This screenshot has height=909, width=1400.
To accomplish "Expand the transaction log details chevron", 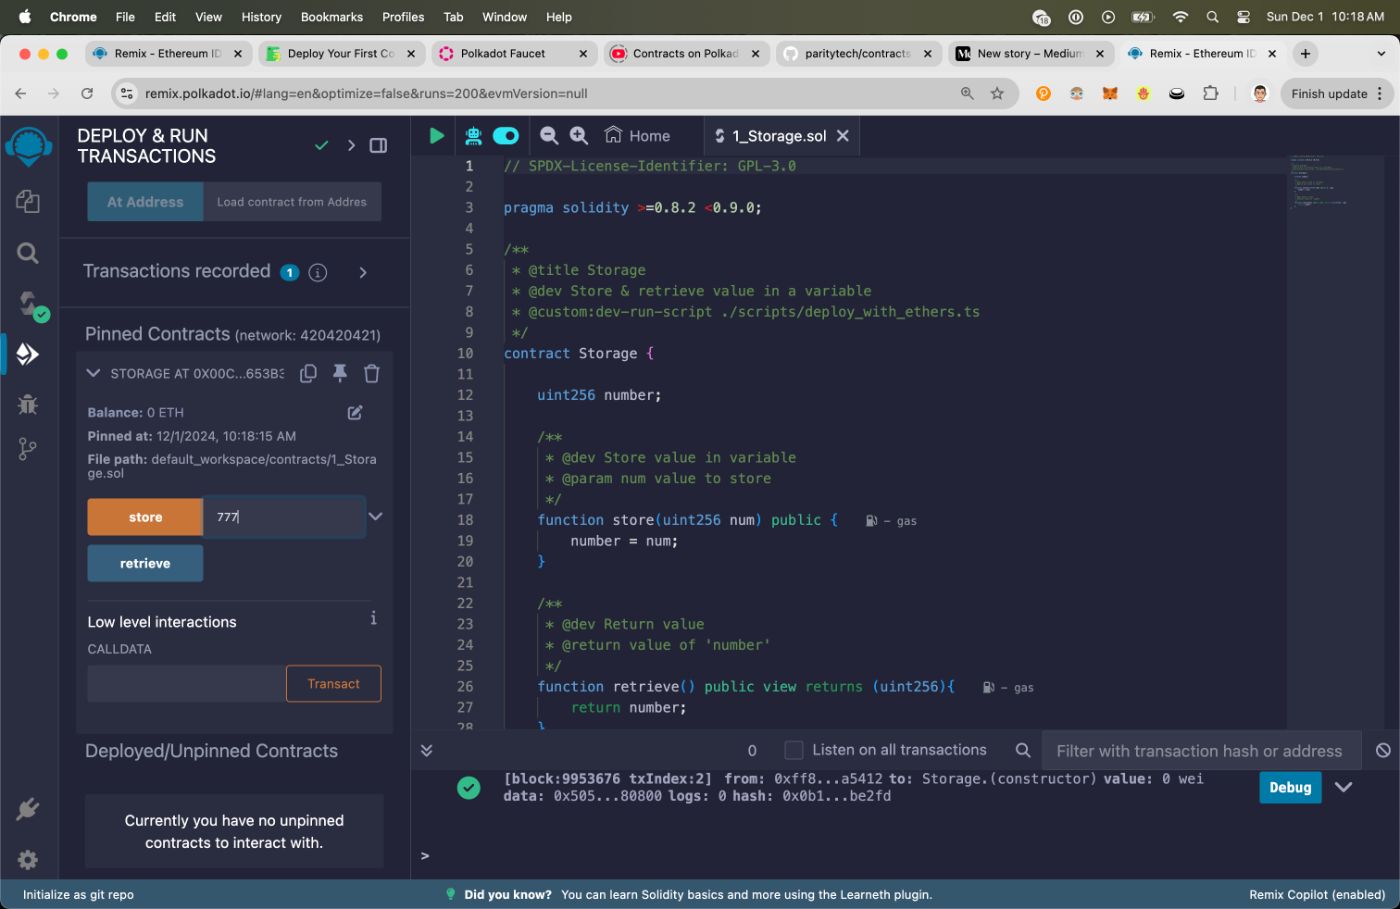I will pos(1344,787).
